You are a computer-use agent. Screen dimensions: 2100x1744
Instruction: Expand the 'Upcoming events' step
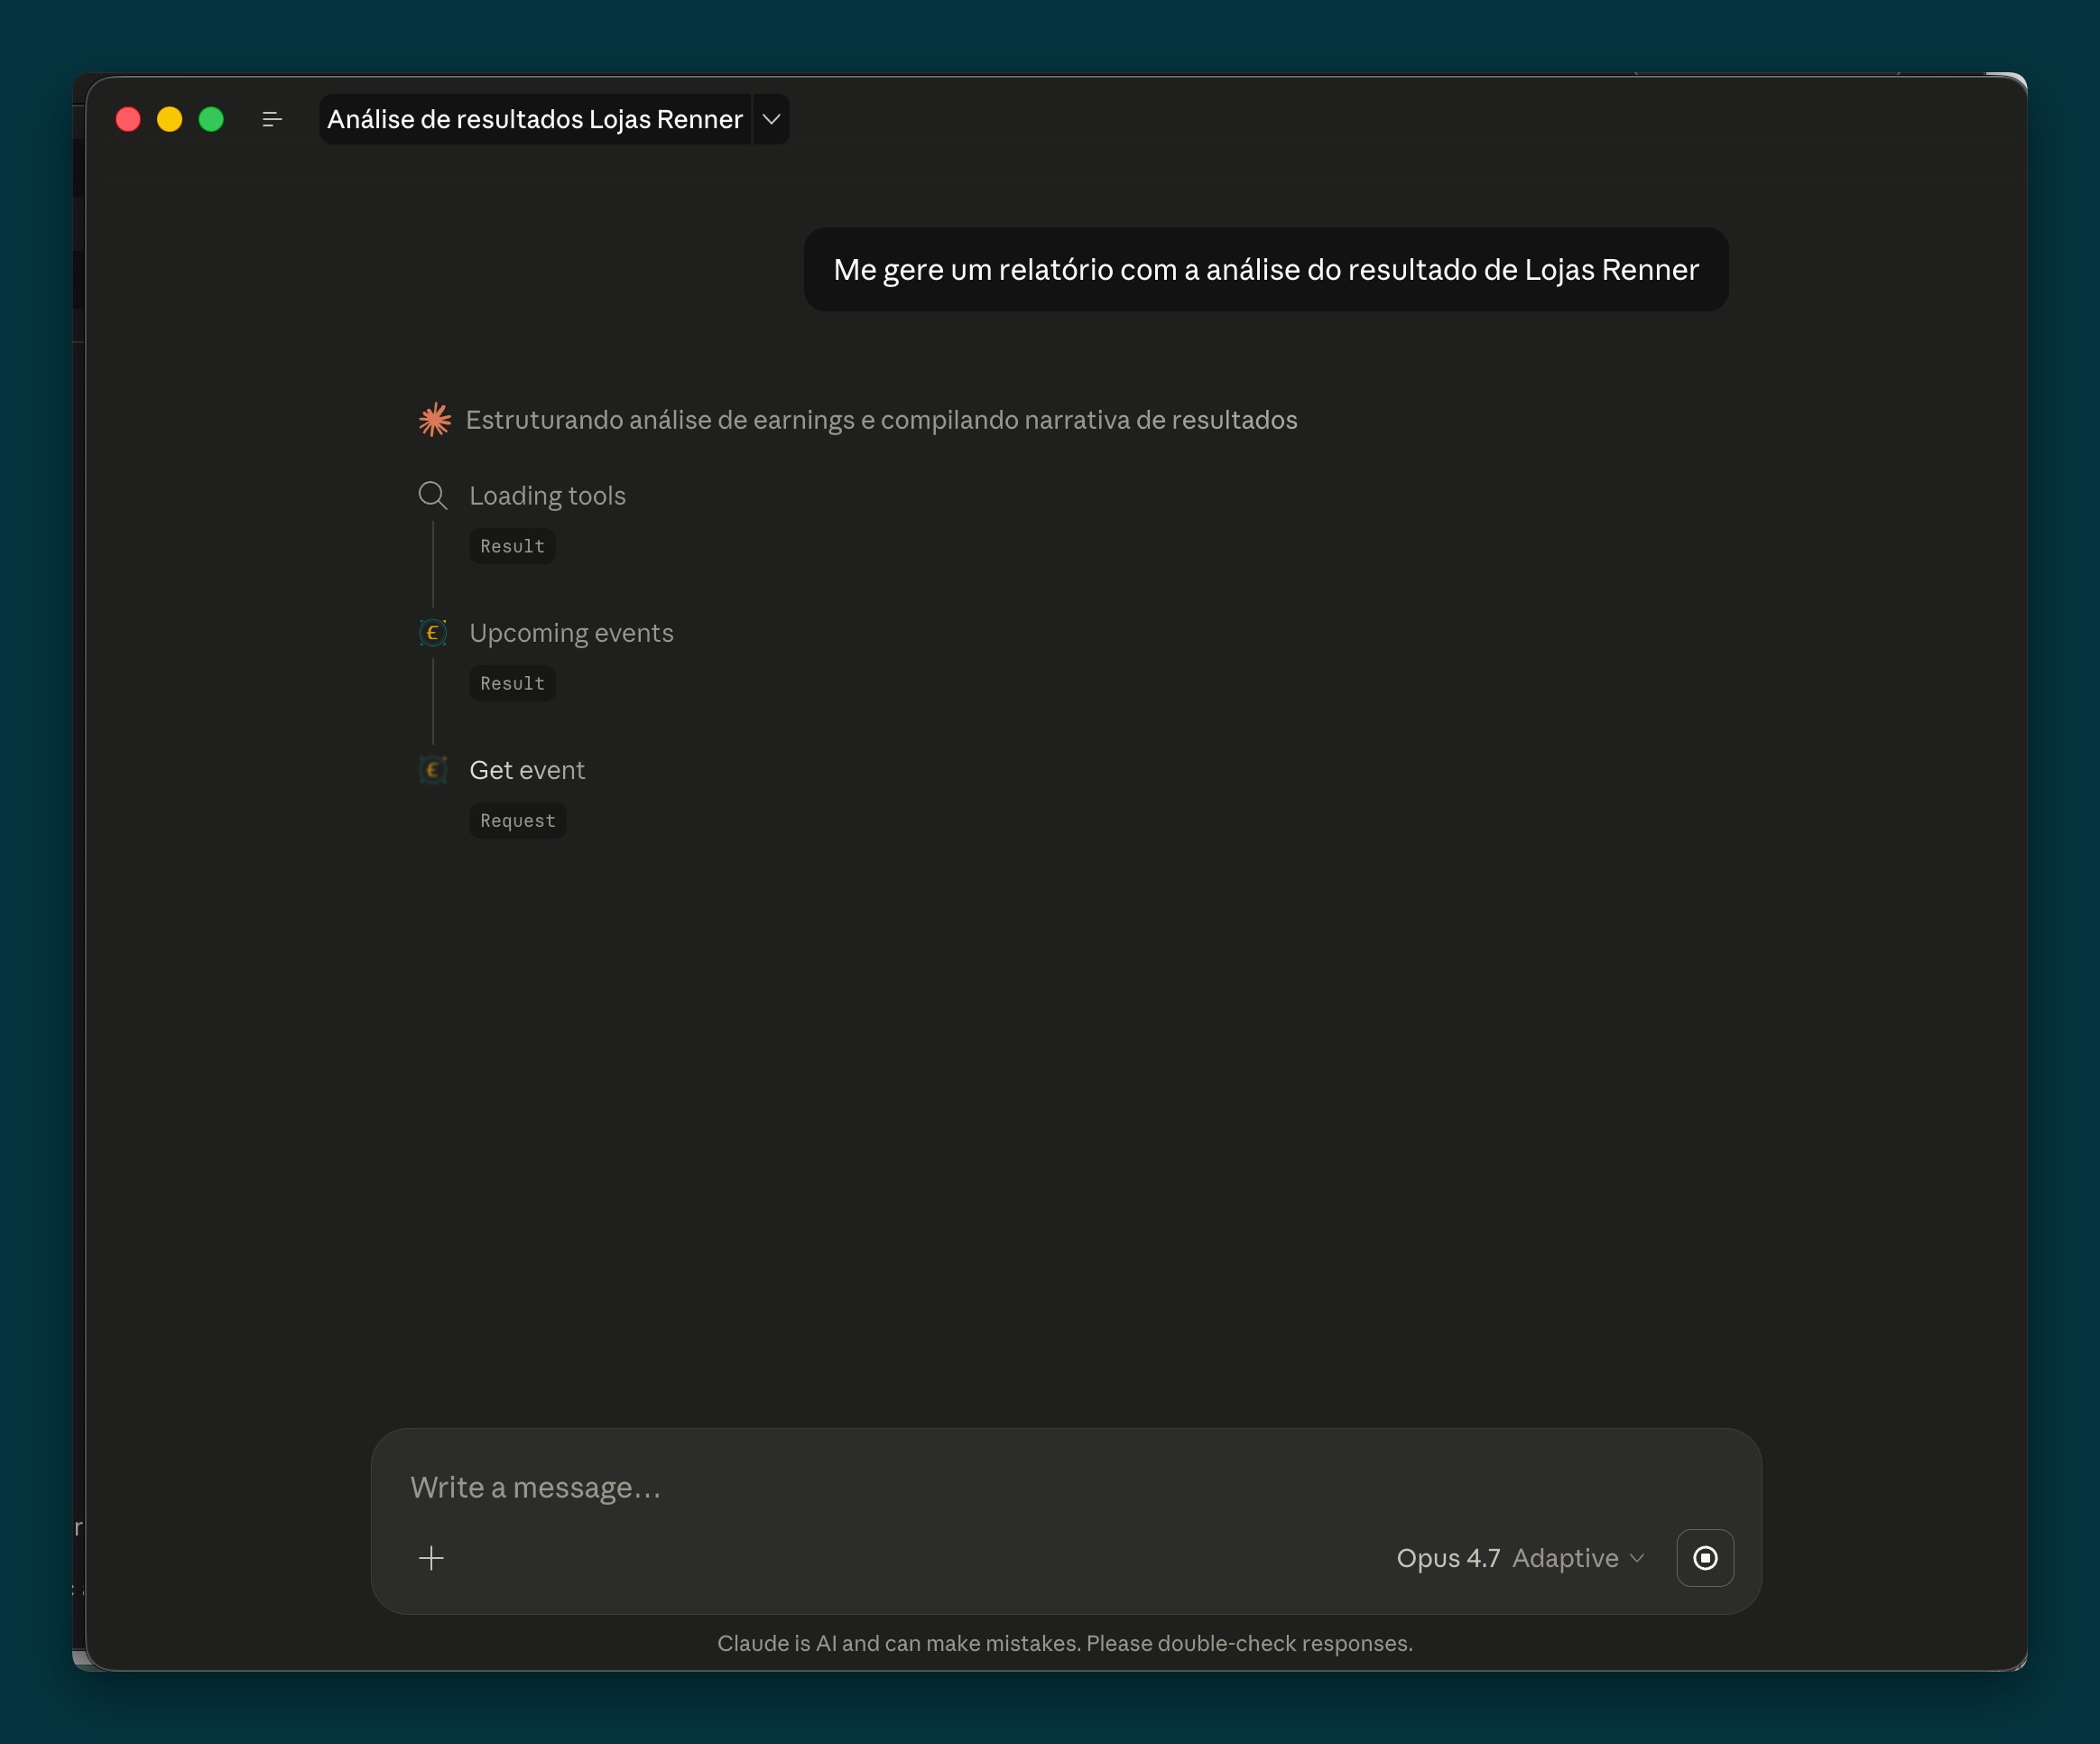571,633
